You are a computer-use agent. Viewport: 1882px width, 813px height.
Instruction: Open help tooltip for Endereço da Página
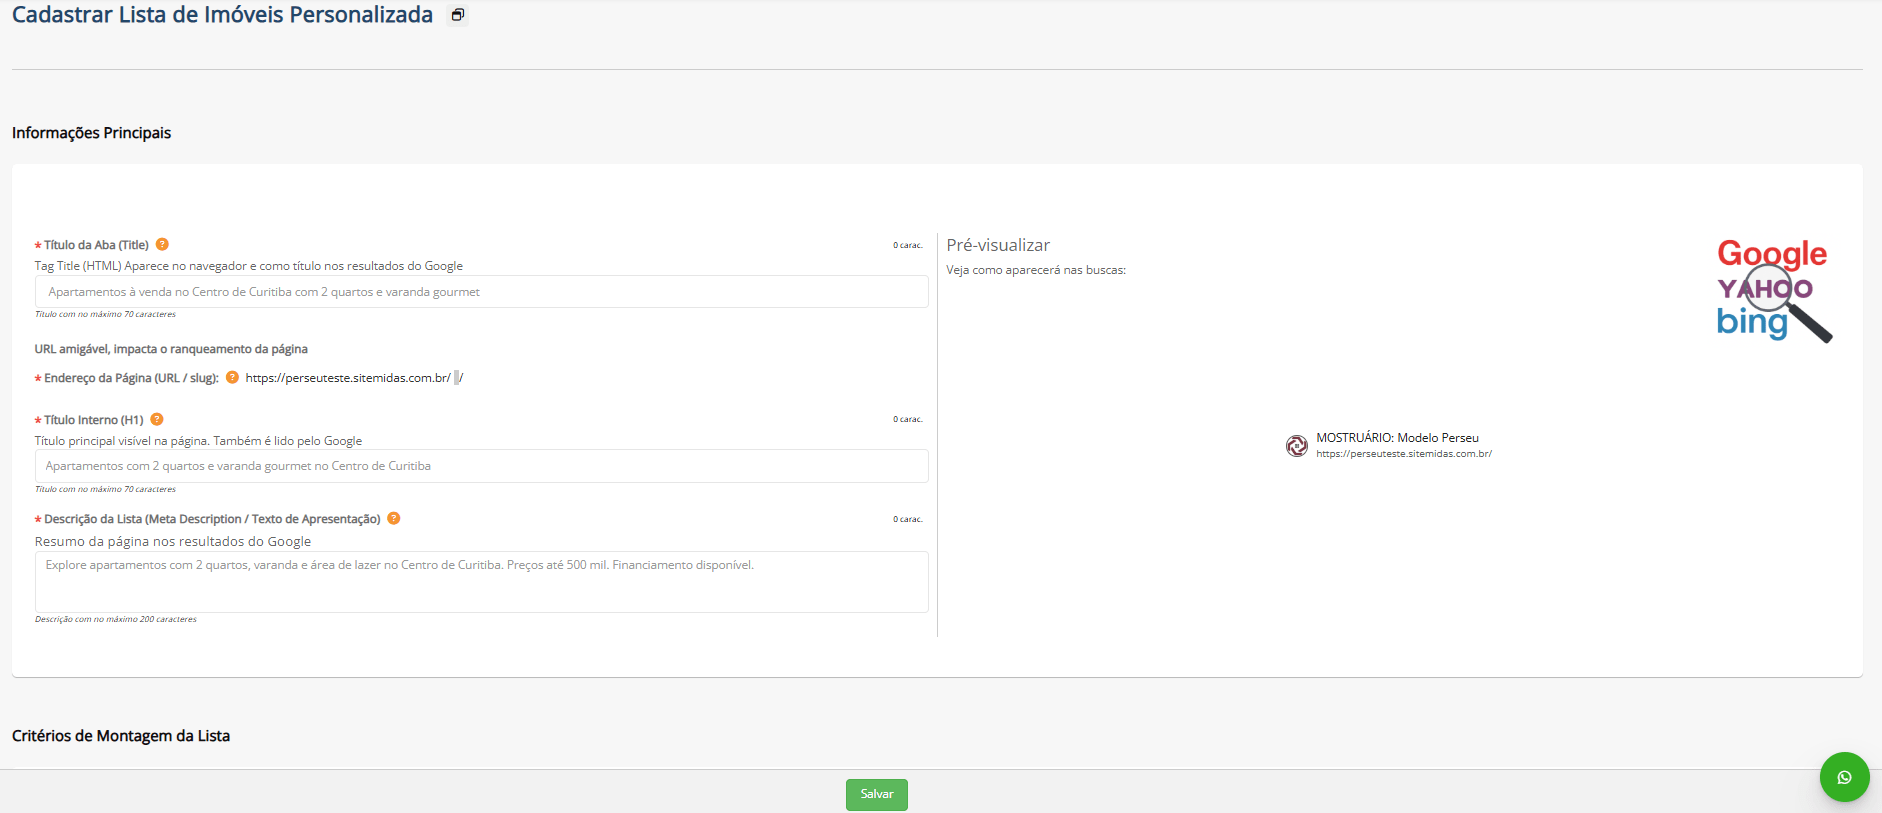point(232,377)
